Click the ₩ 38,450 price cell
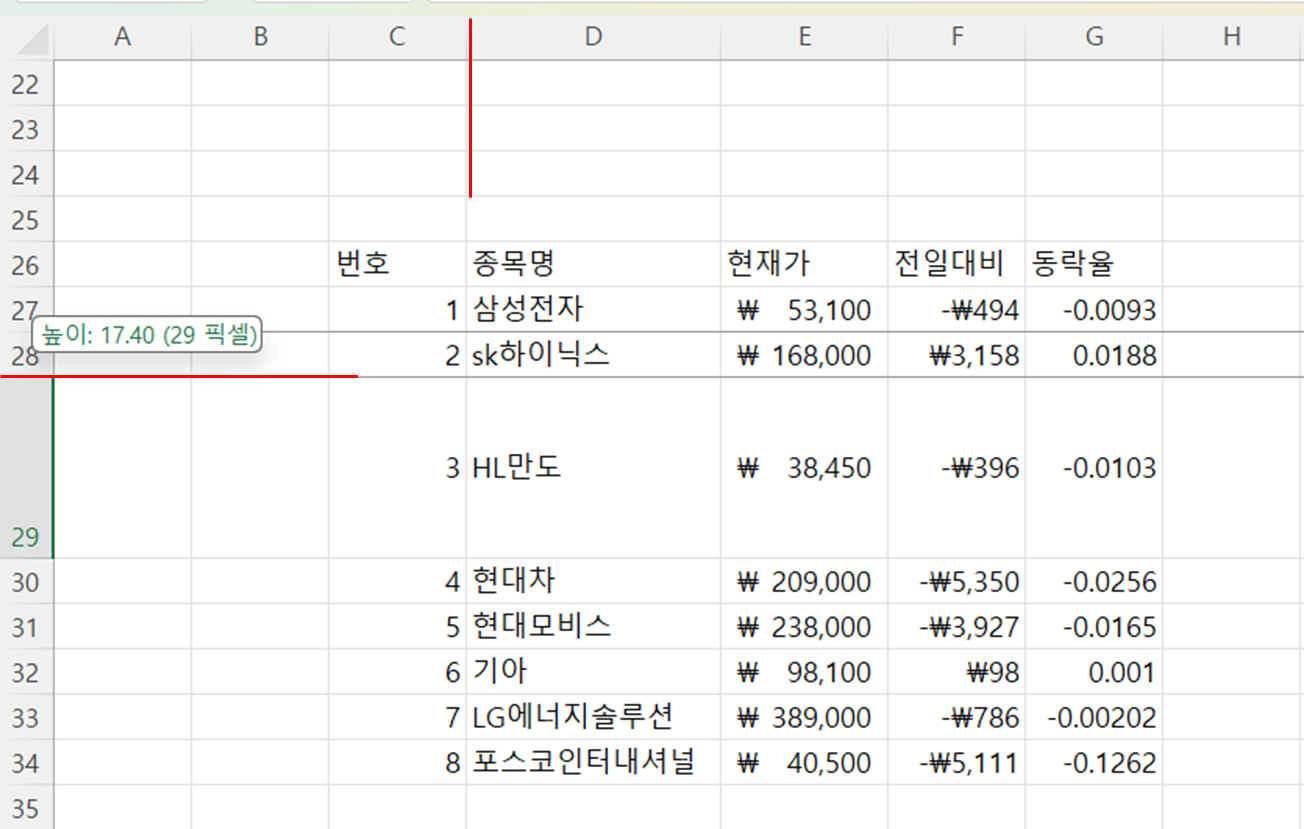 point(804,468)
